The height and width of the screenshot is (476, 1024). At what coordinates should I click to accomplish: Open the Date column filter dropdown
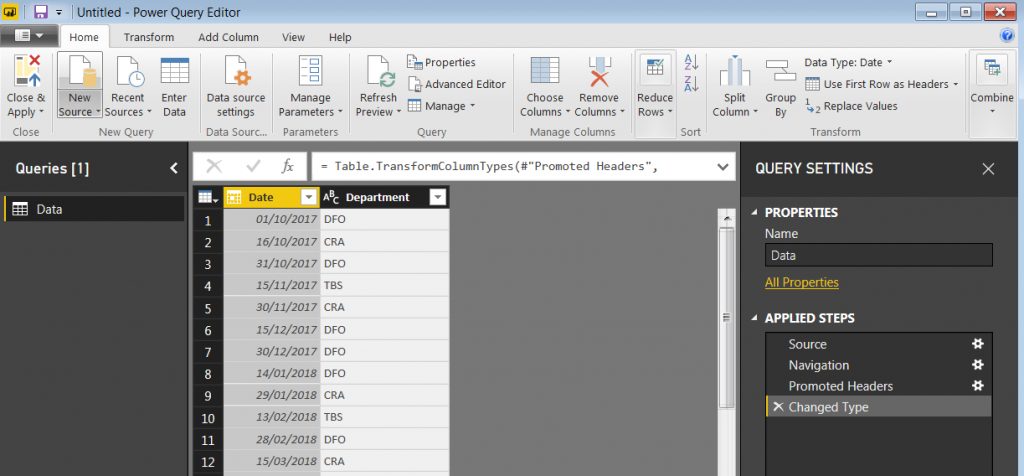pyautogui.click(x=308, y=198)
